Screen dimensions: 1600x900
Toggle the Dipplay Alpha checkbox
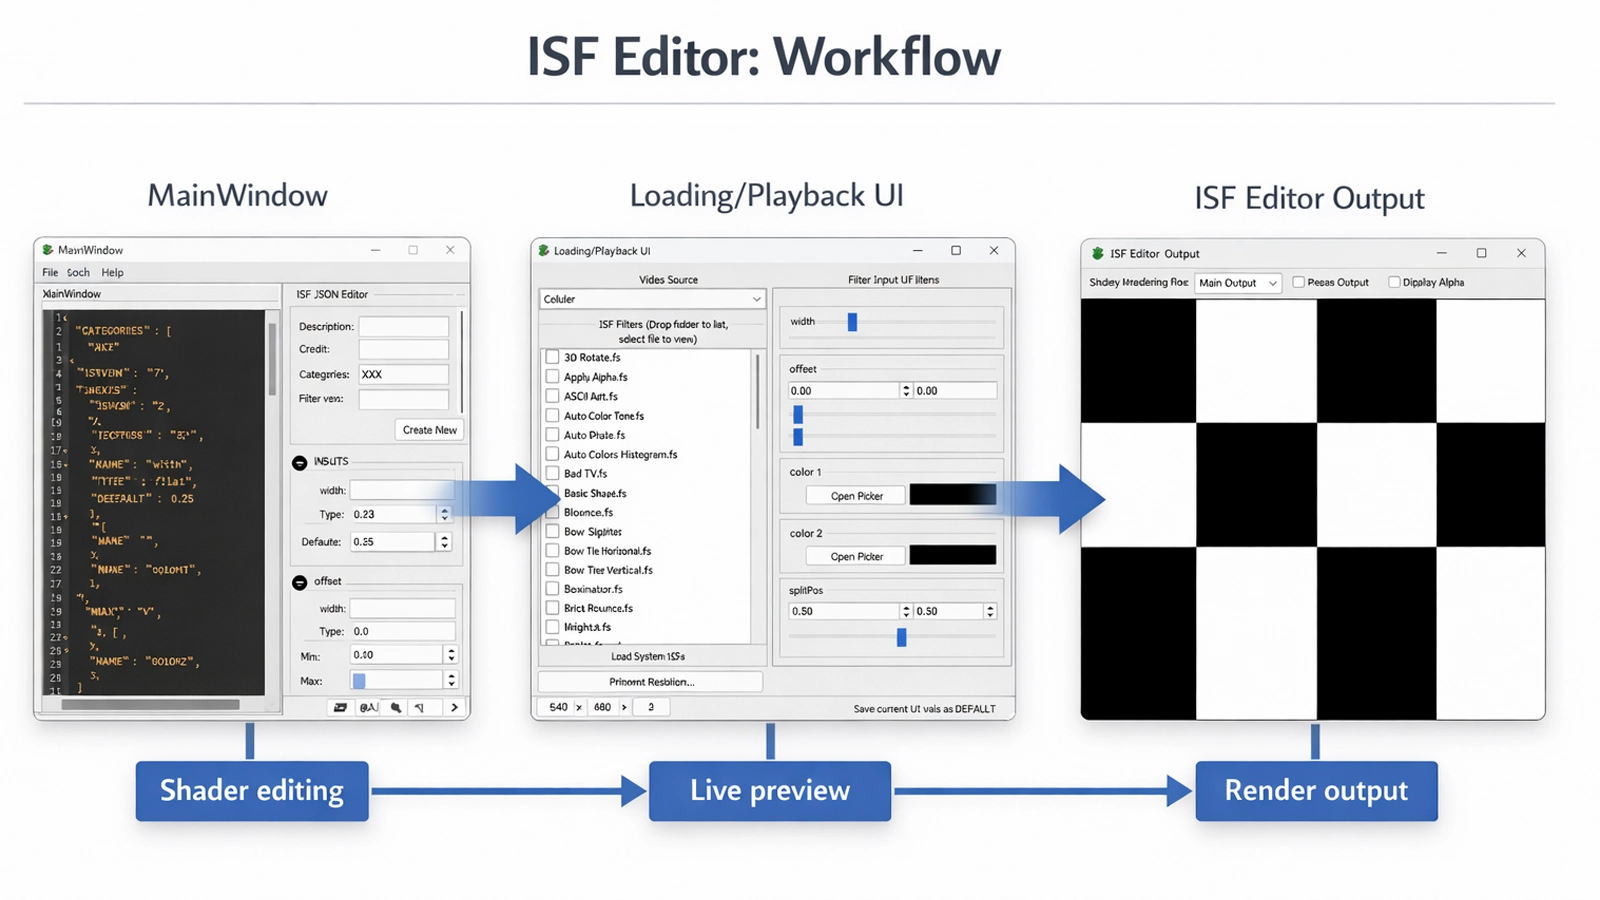[x=1394, y=282]
